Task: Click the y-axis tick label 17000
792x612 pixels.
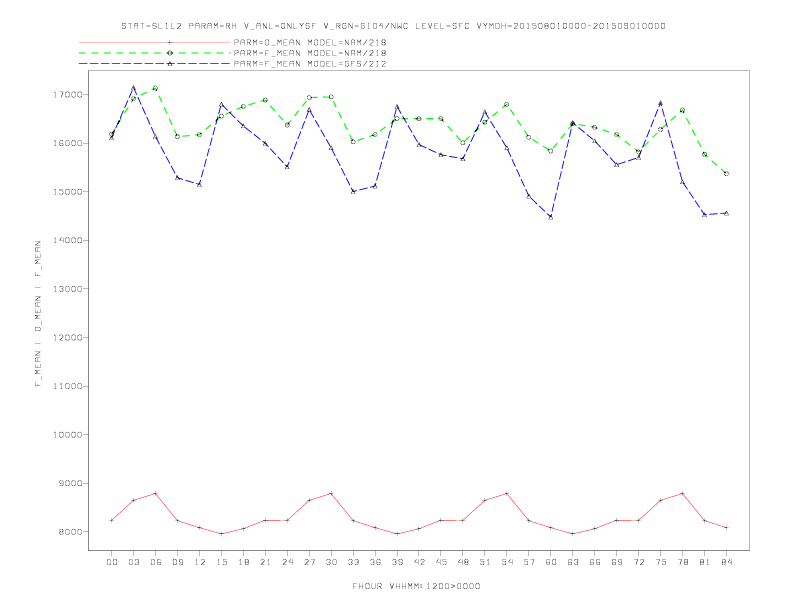Action: [67, 94]
